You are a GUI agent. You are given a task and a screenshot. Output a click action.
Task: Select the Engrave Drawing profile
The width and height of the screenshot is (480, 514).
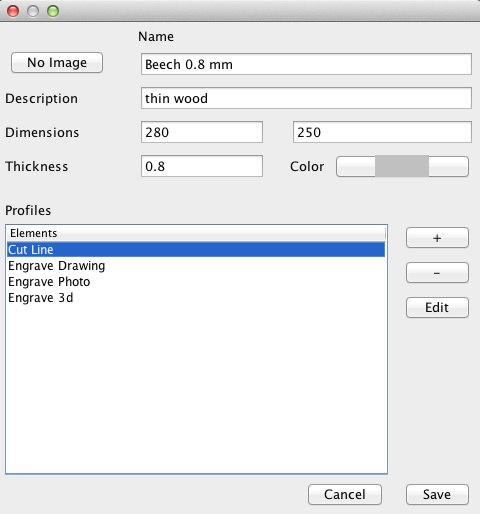coord(196,266)
